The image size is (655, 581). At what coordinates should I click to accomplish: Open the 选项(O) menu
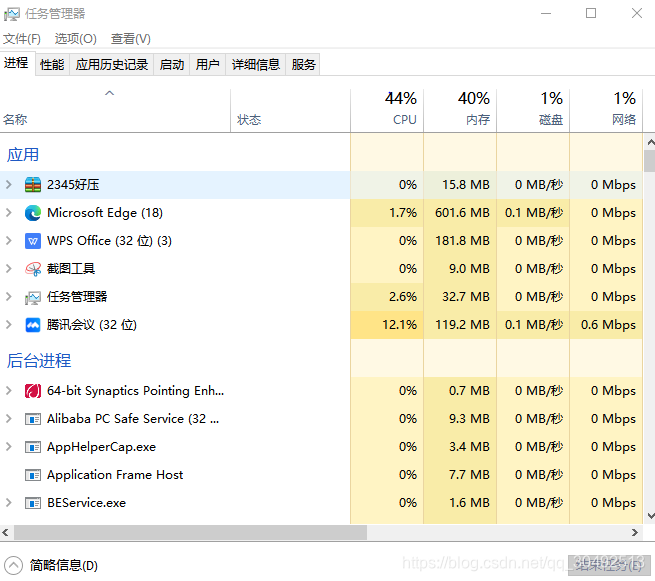(76, 39)
